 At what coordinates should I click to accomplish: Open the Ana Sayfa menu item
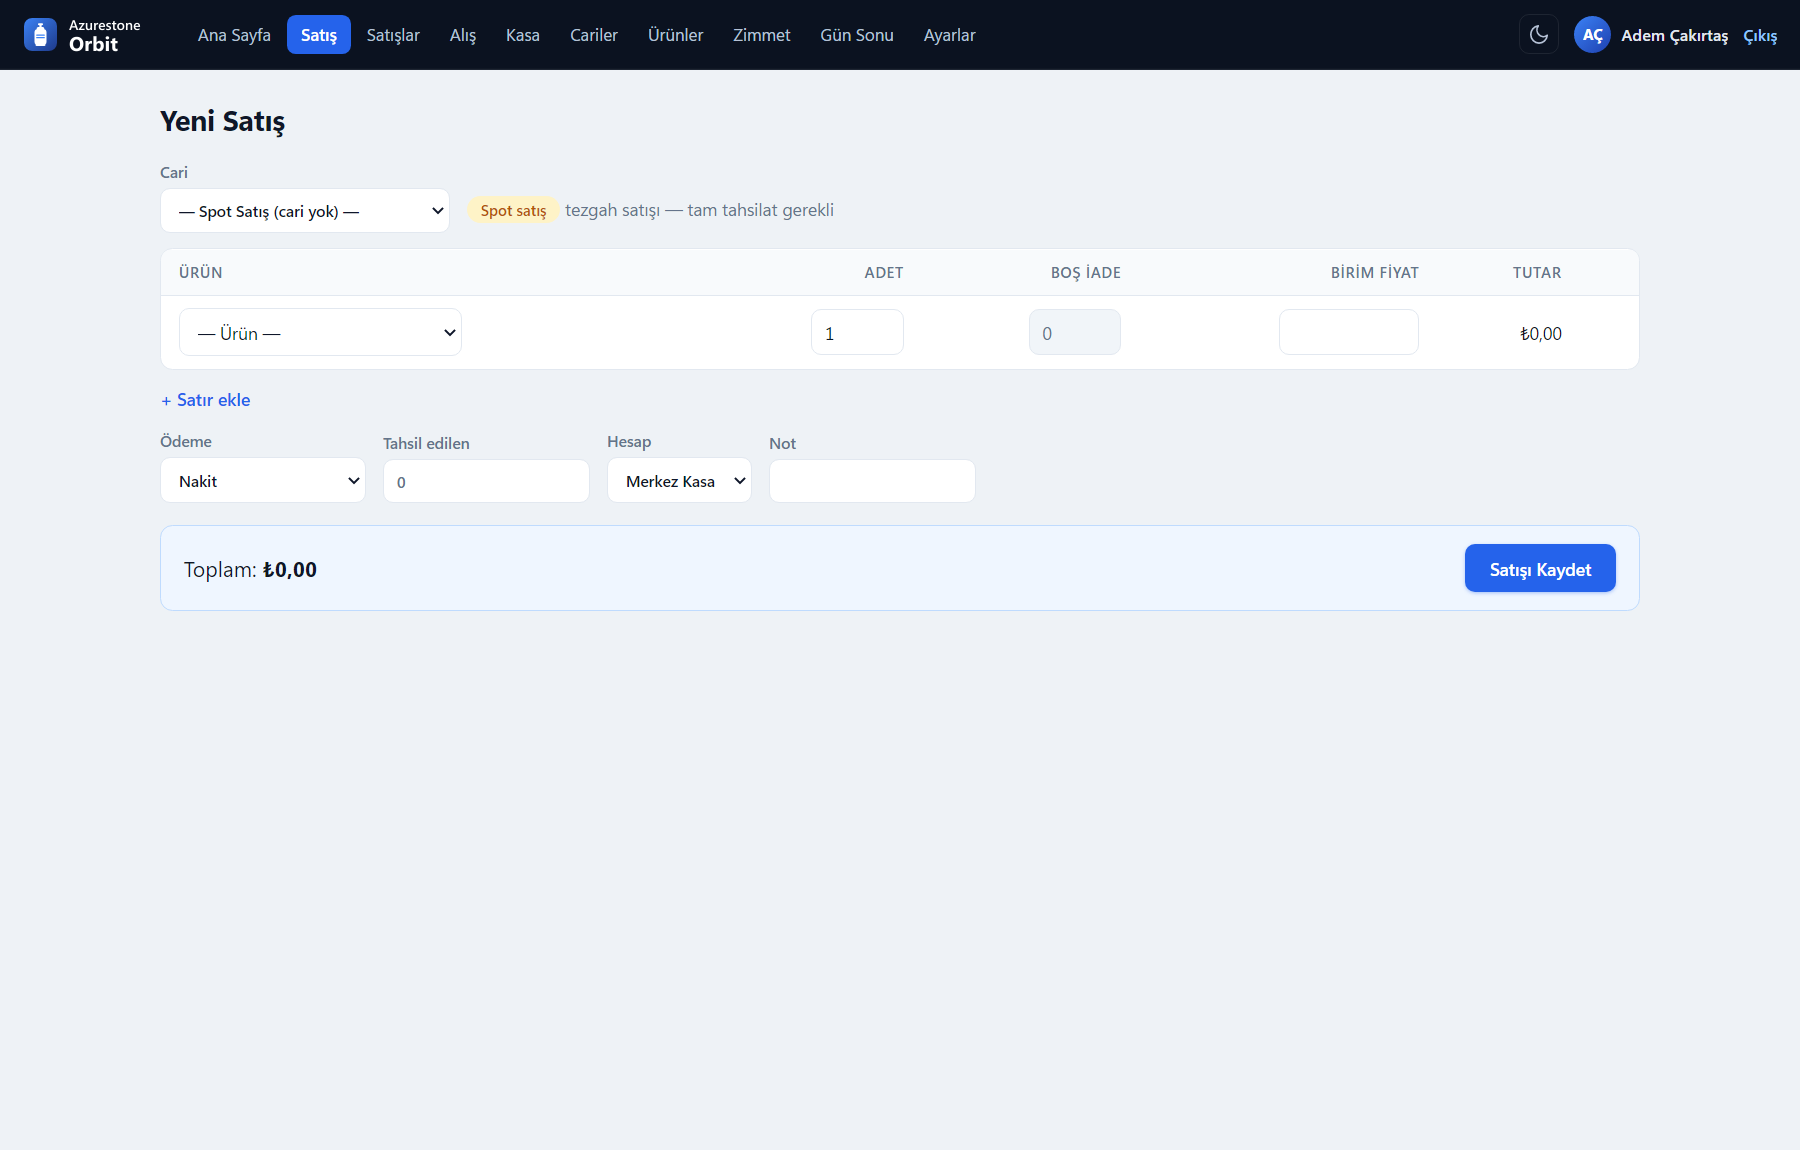234,35
